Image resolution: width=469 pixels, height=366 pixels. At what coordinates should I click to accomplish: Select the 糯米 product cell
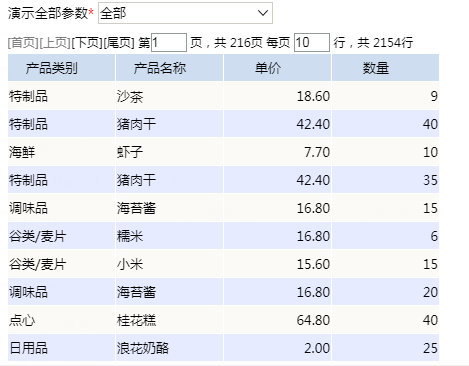click(169, 236)
